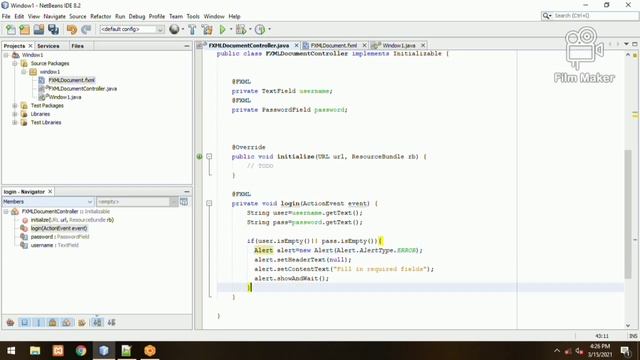Click the editor vertical scrollbar
Screen dimensions: 640x360
[628, 214]
